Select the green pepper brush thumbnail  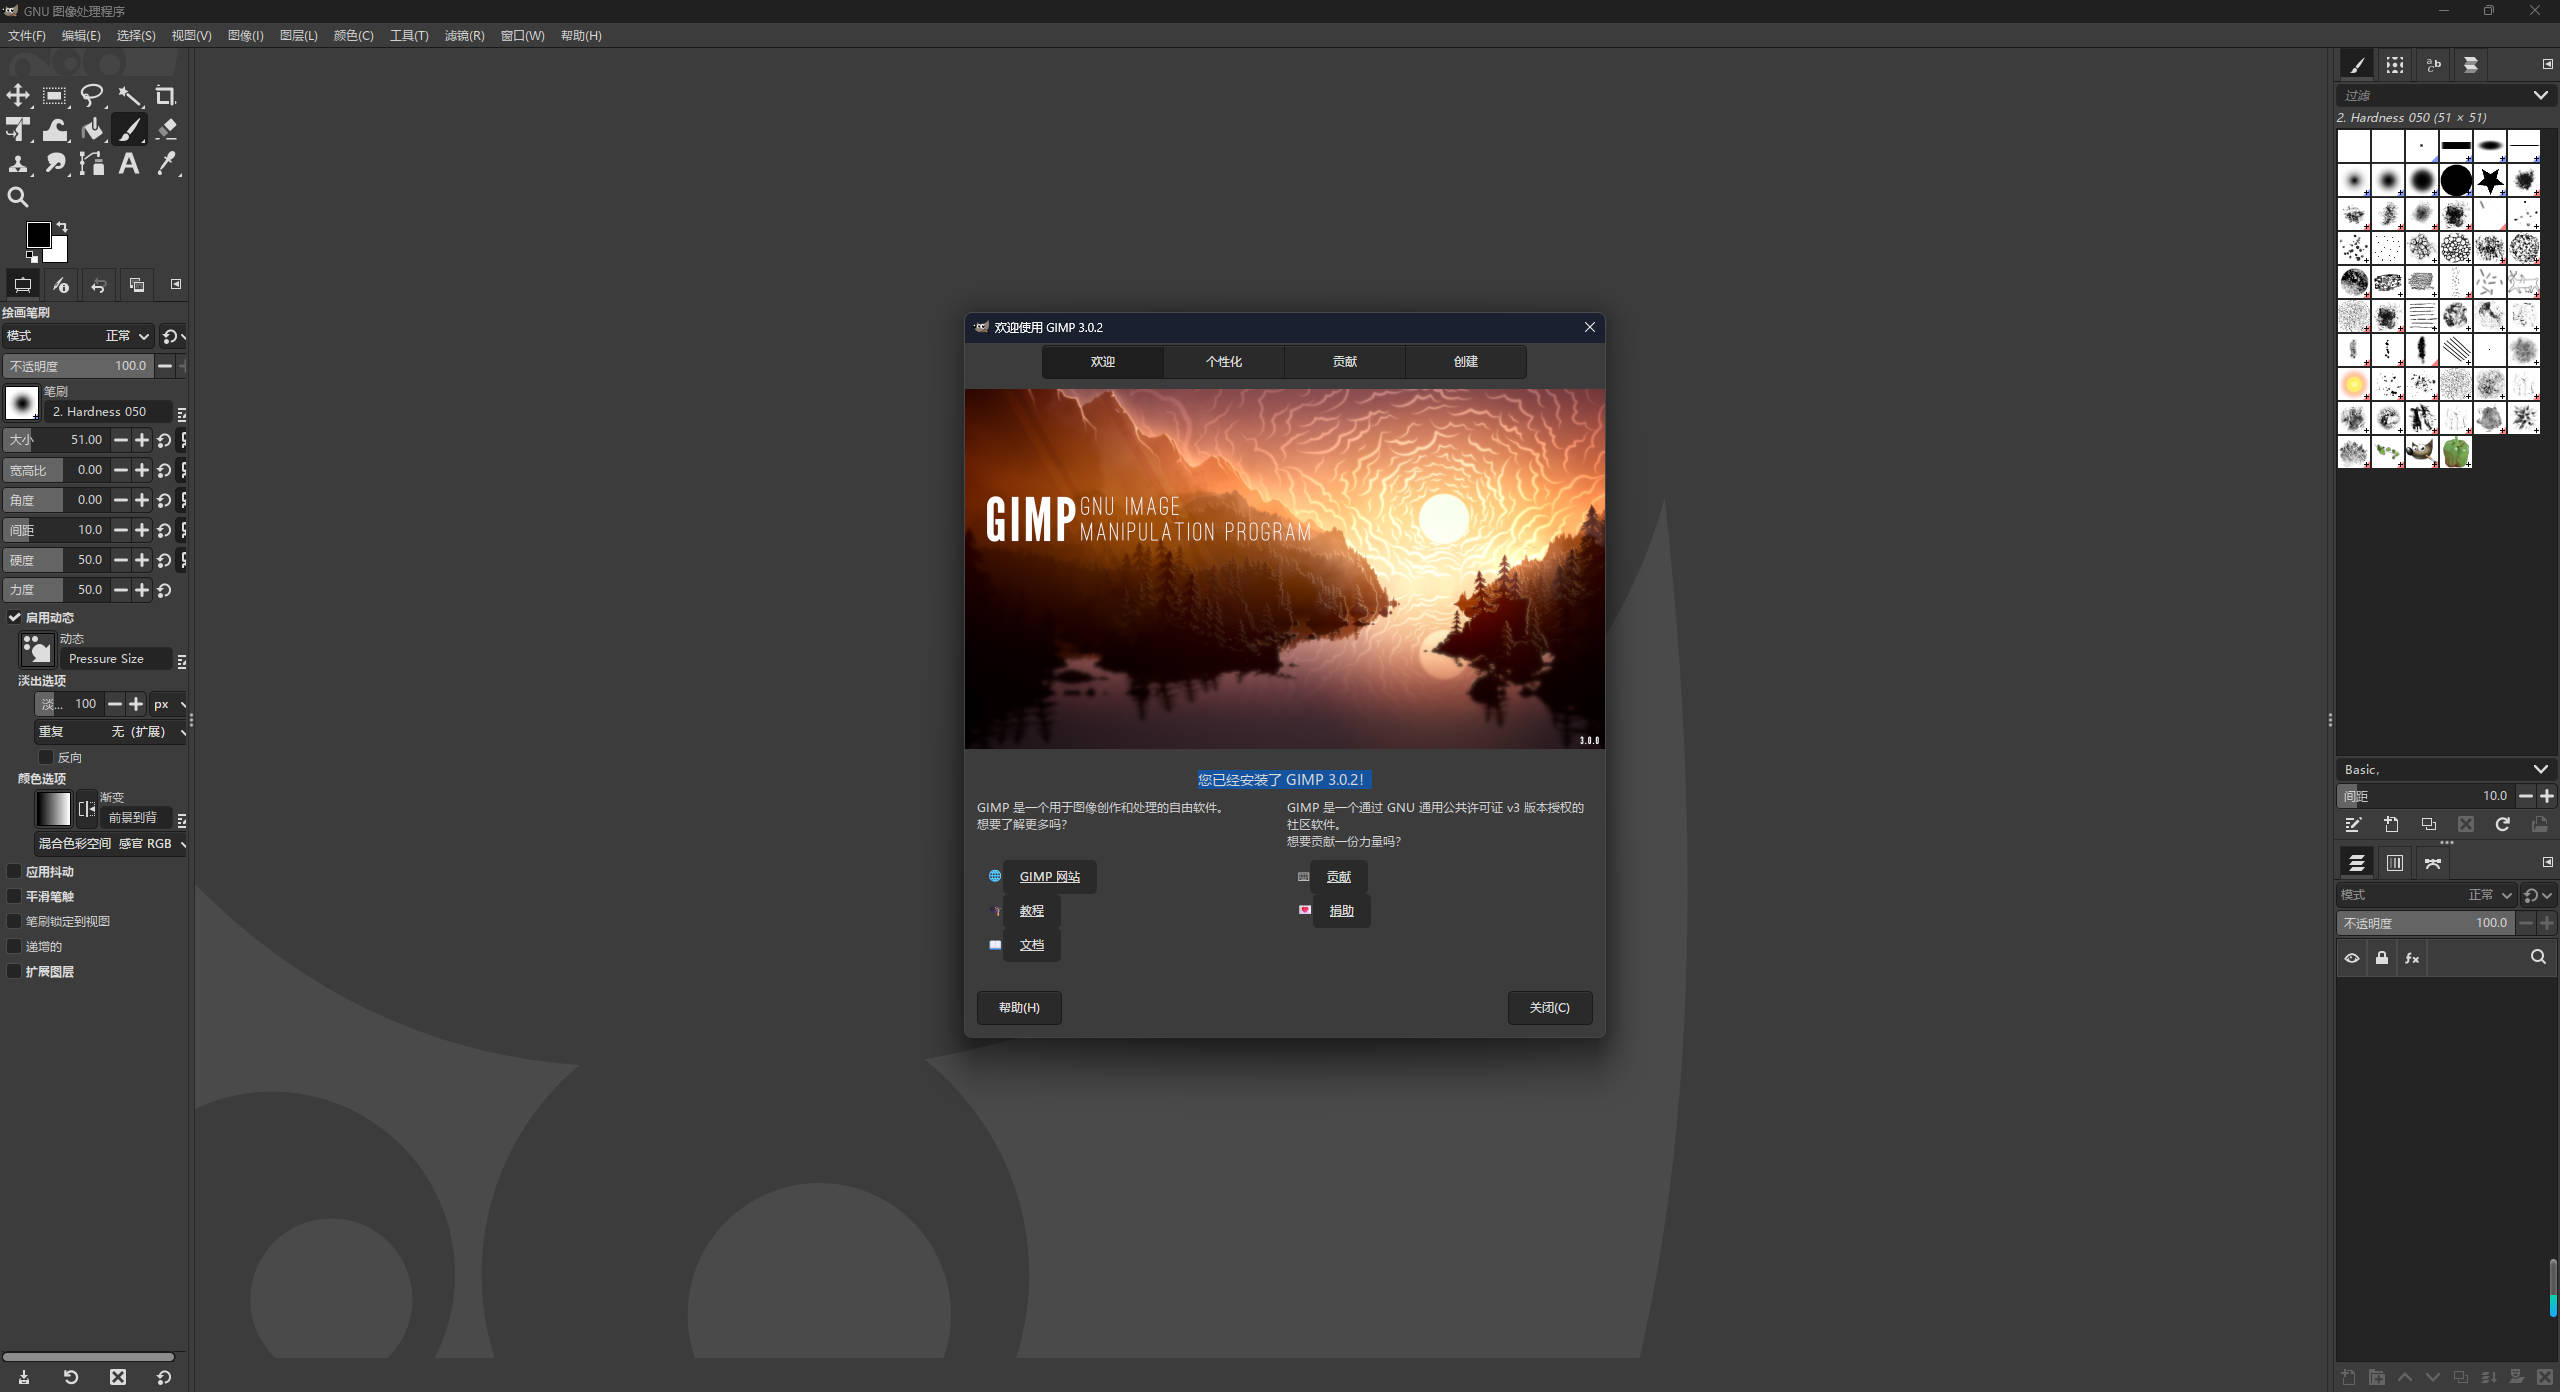(2456, 452)
